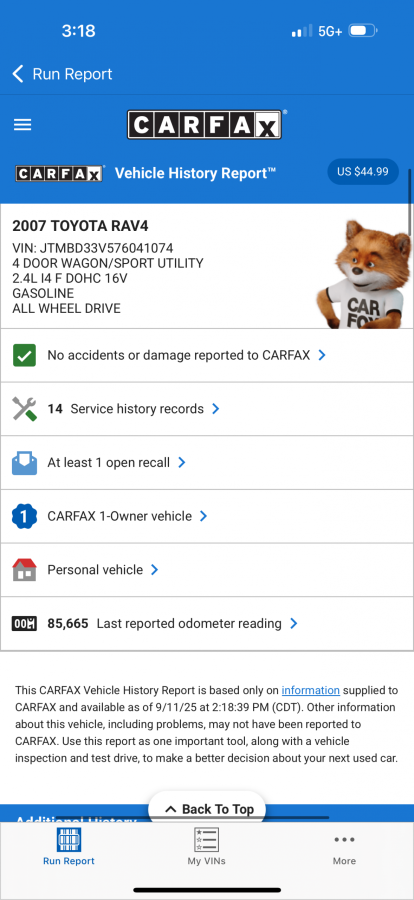
Task: Click the wrench service history icon
Action: (x=24, y=409)
